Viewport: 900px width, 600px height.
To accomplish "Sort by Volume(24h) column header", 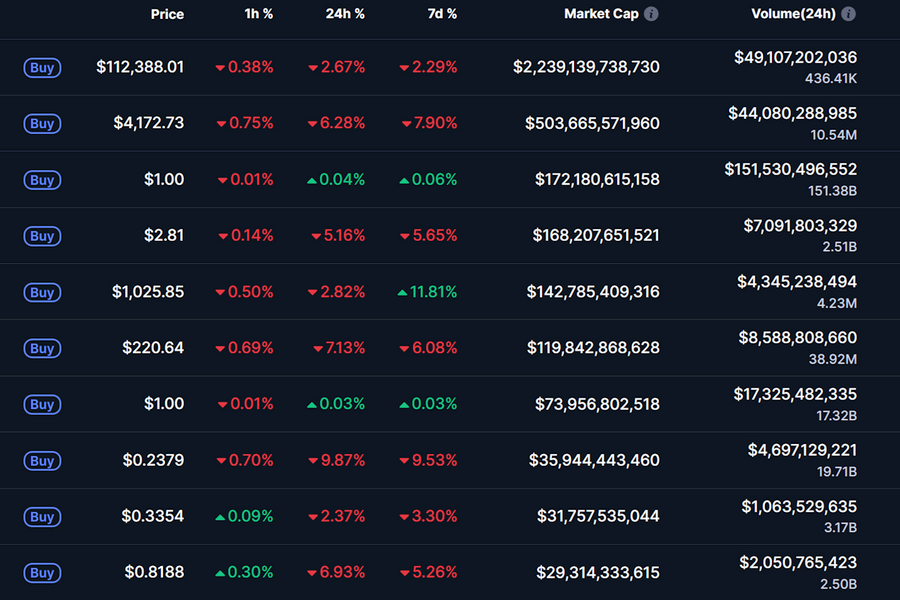I will tap(793, 14).
